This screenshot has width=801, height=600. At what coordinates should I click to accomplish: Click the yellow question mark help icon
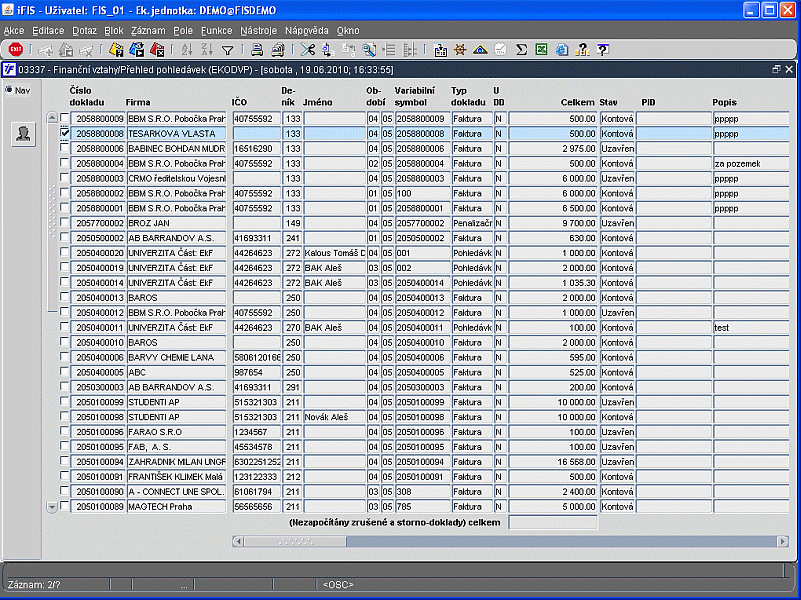(x=582, y=50)
